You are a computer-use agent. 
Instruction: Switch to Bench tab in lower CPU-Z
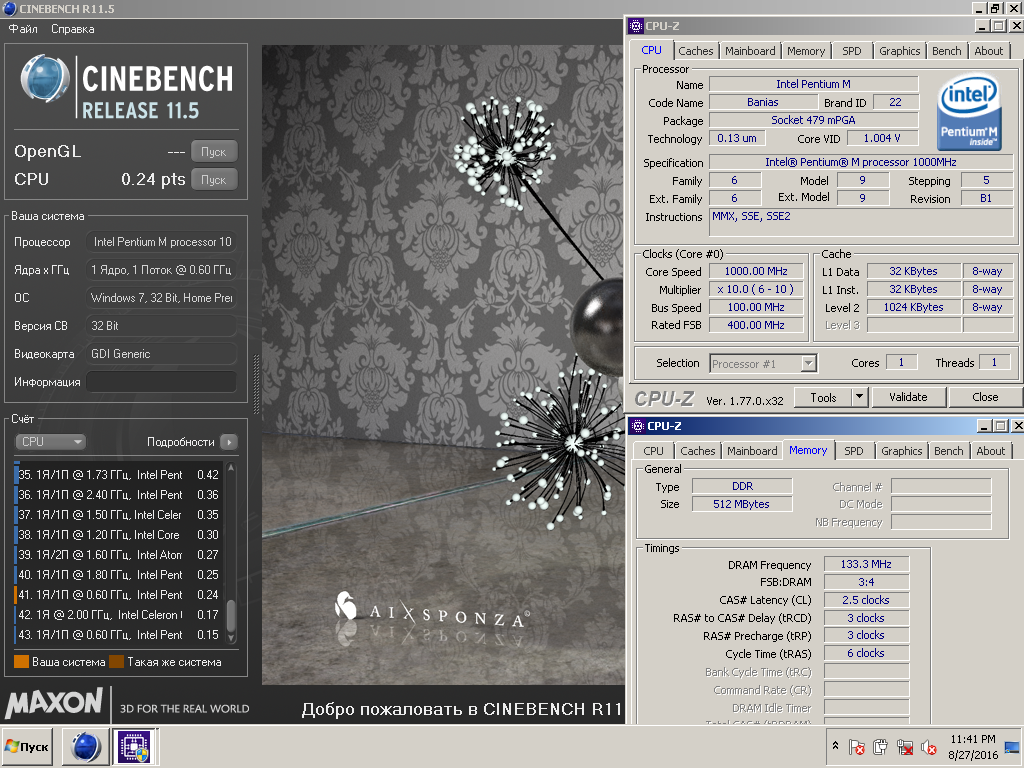coord(948,451)
